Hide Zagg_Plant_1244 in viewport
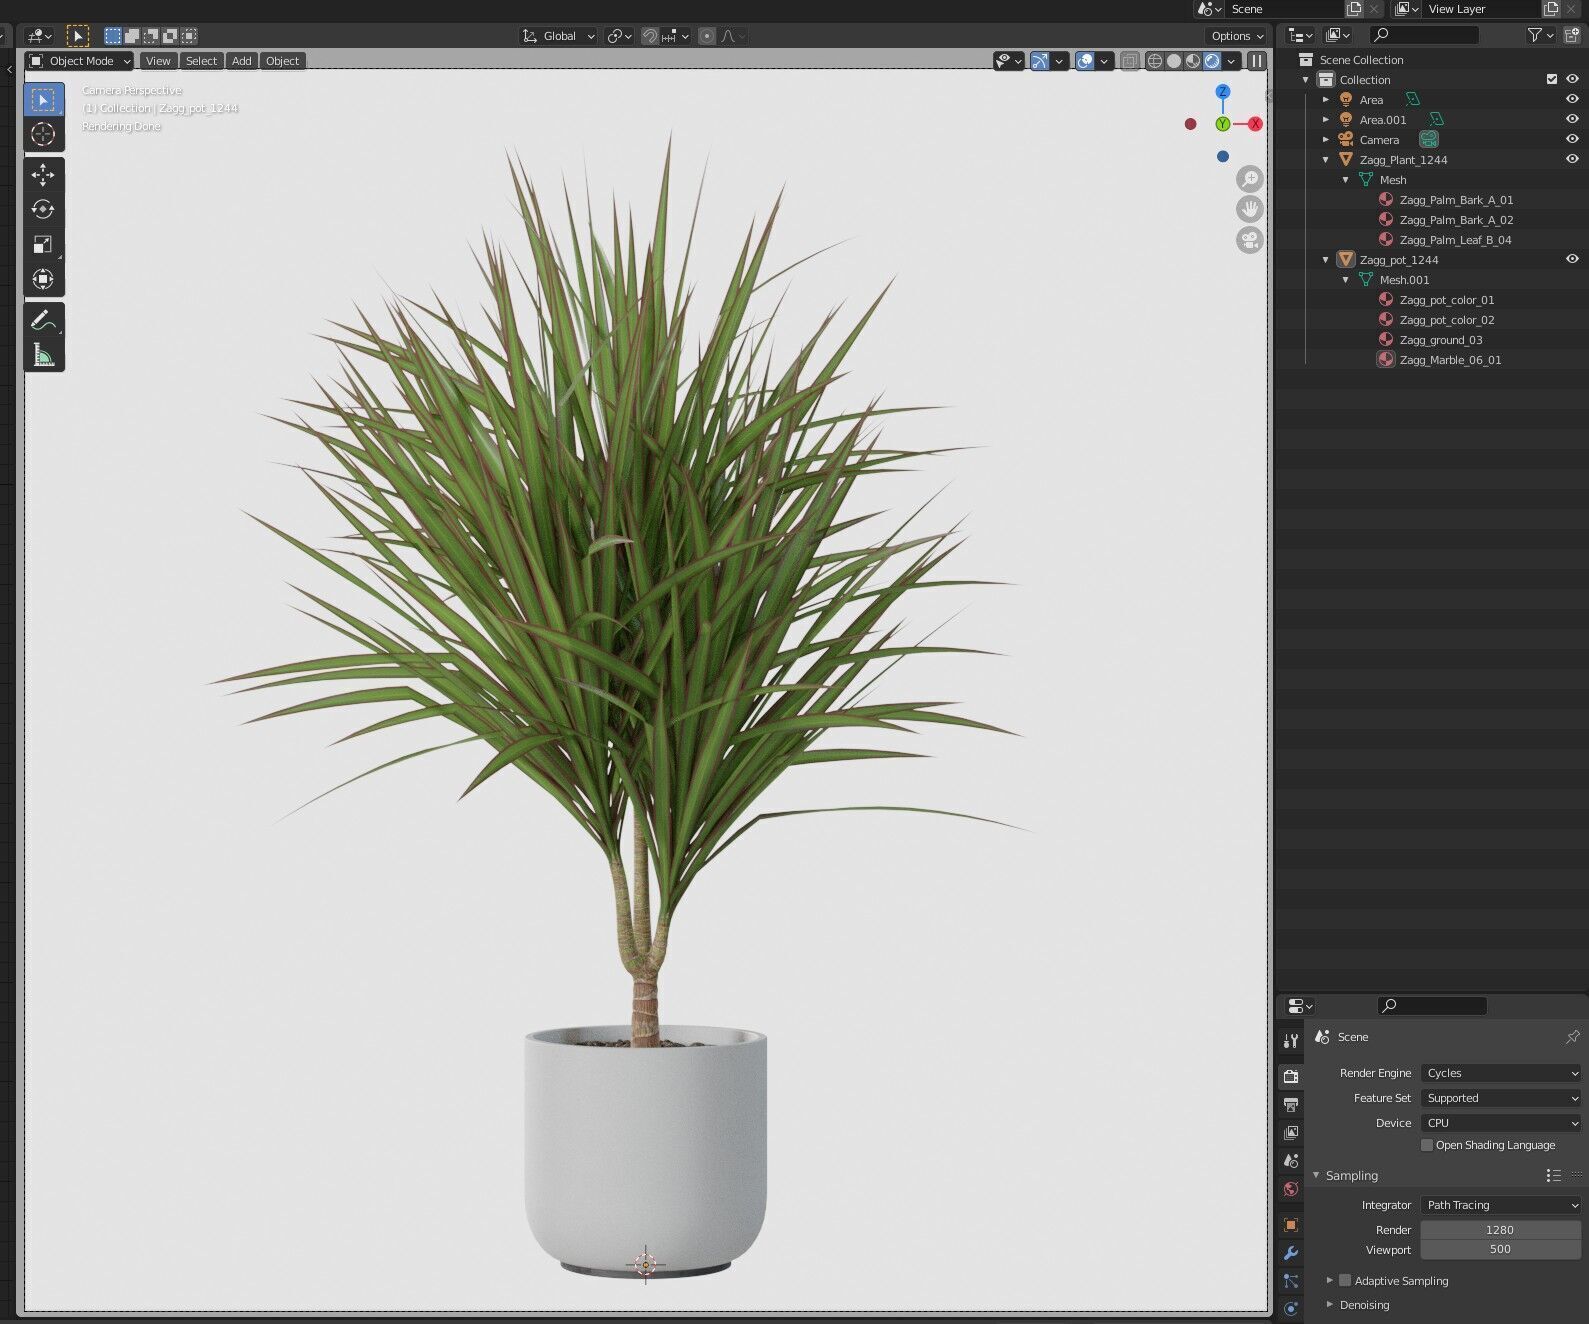The image size is (1589, 1324). point(1572,160)
